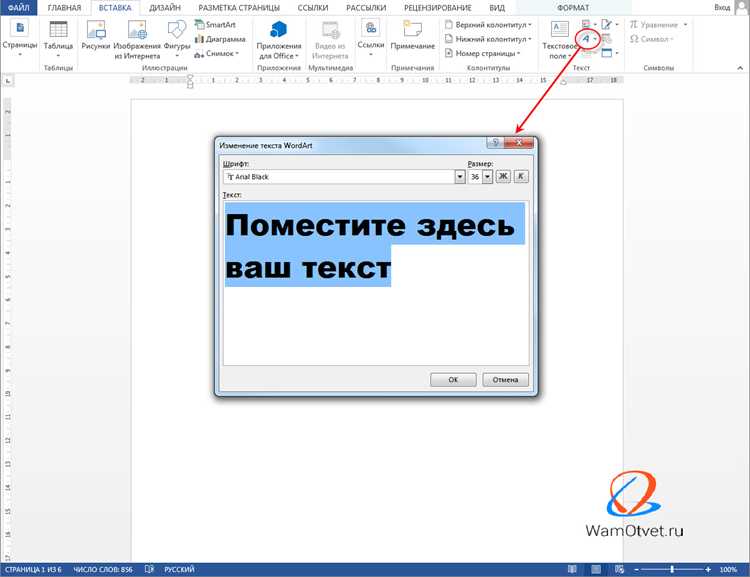The image size is (750, 577).
Task: Open the Ссылки links group button
Action: (x=371, y=38)
